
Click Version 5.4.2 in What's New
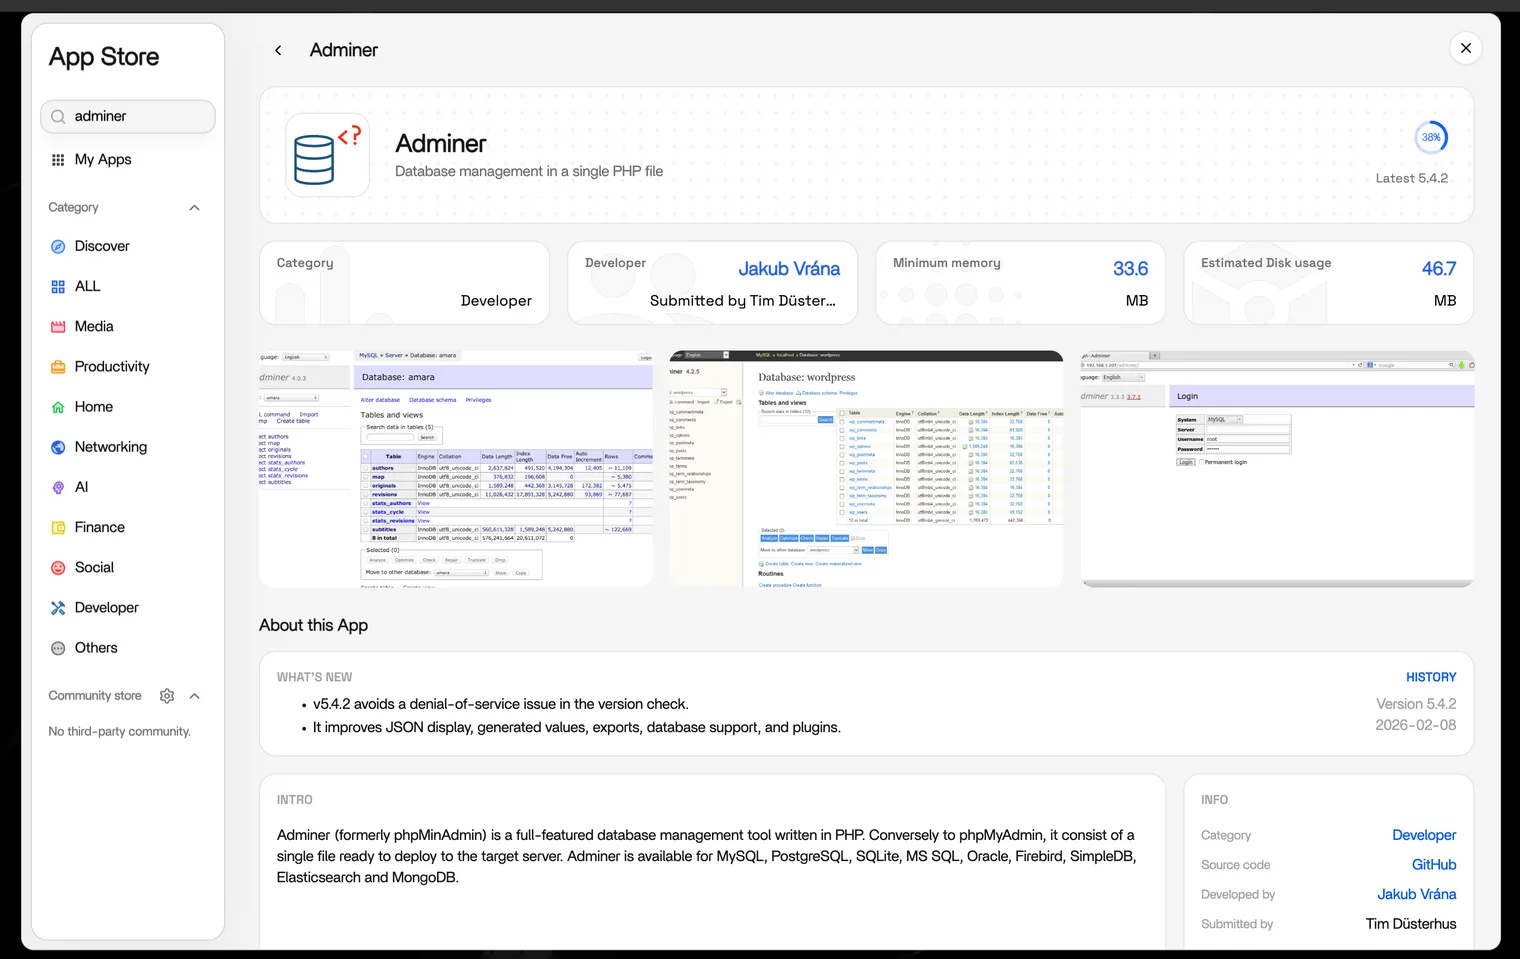pyautogui.click(x=1416, y=704)
